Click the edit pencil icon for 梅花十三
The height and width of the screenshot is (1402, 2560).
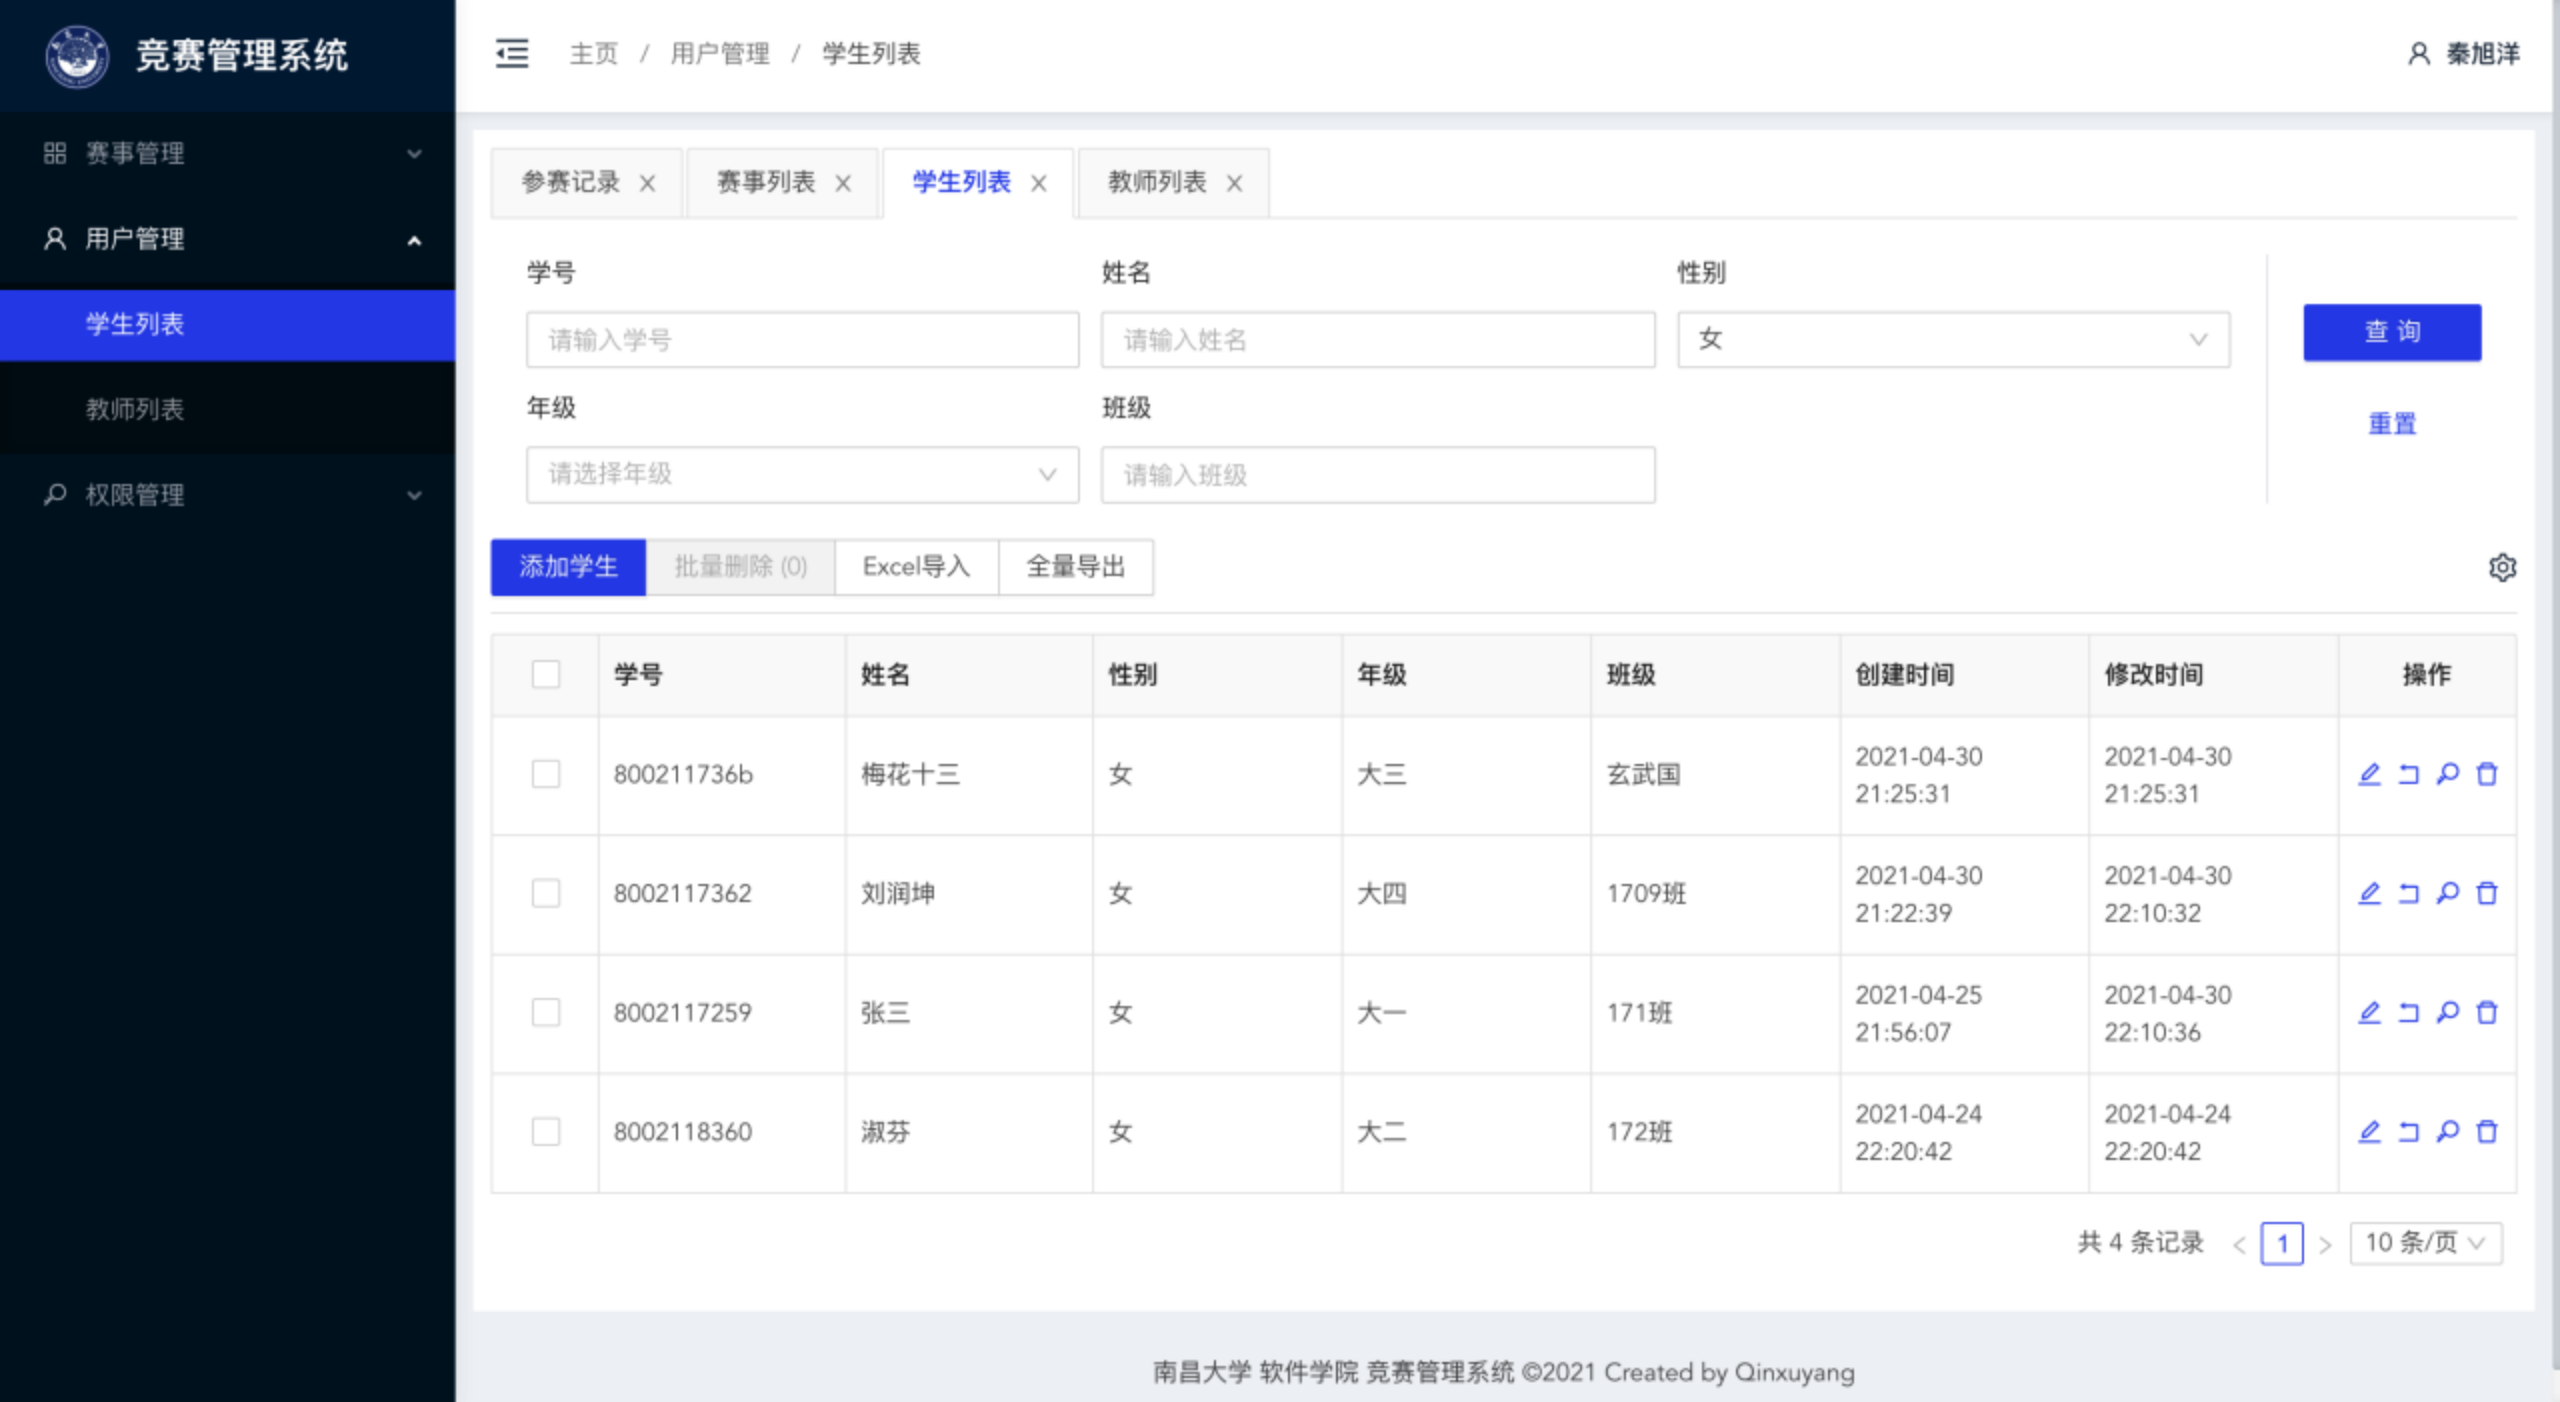(x=2369, y=774)
